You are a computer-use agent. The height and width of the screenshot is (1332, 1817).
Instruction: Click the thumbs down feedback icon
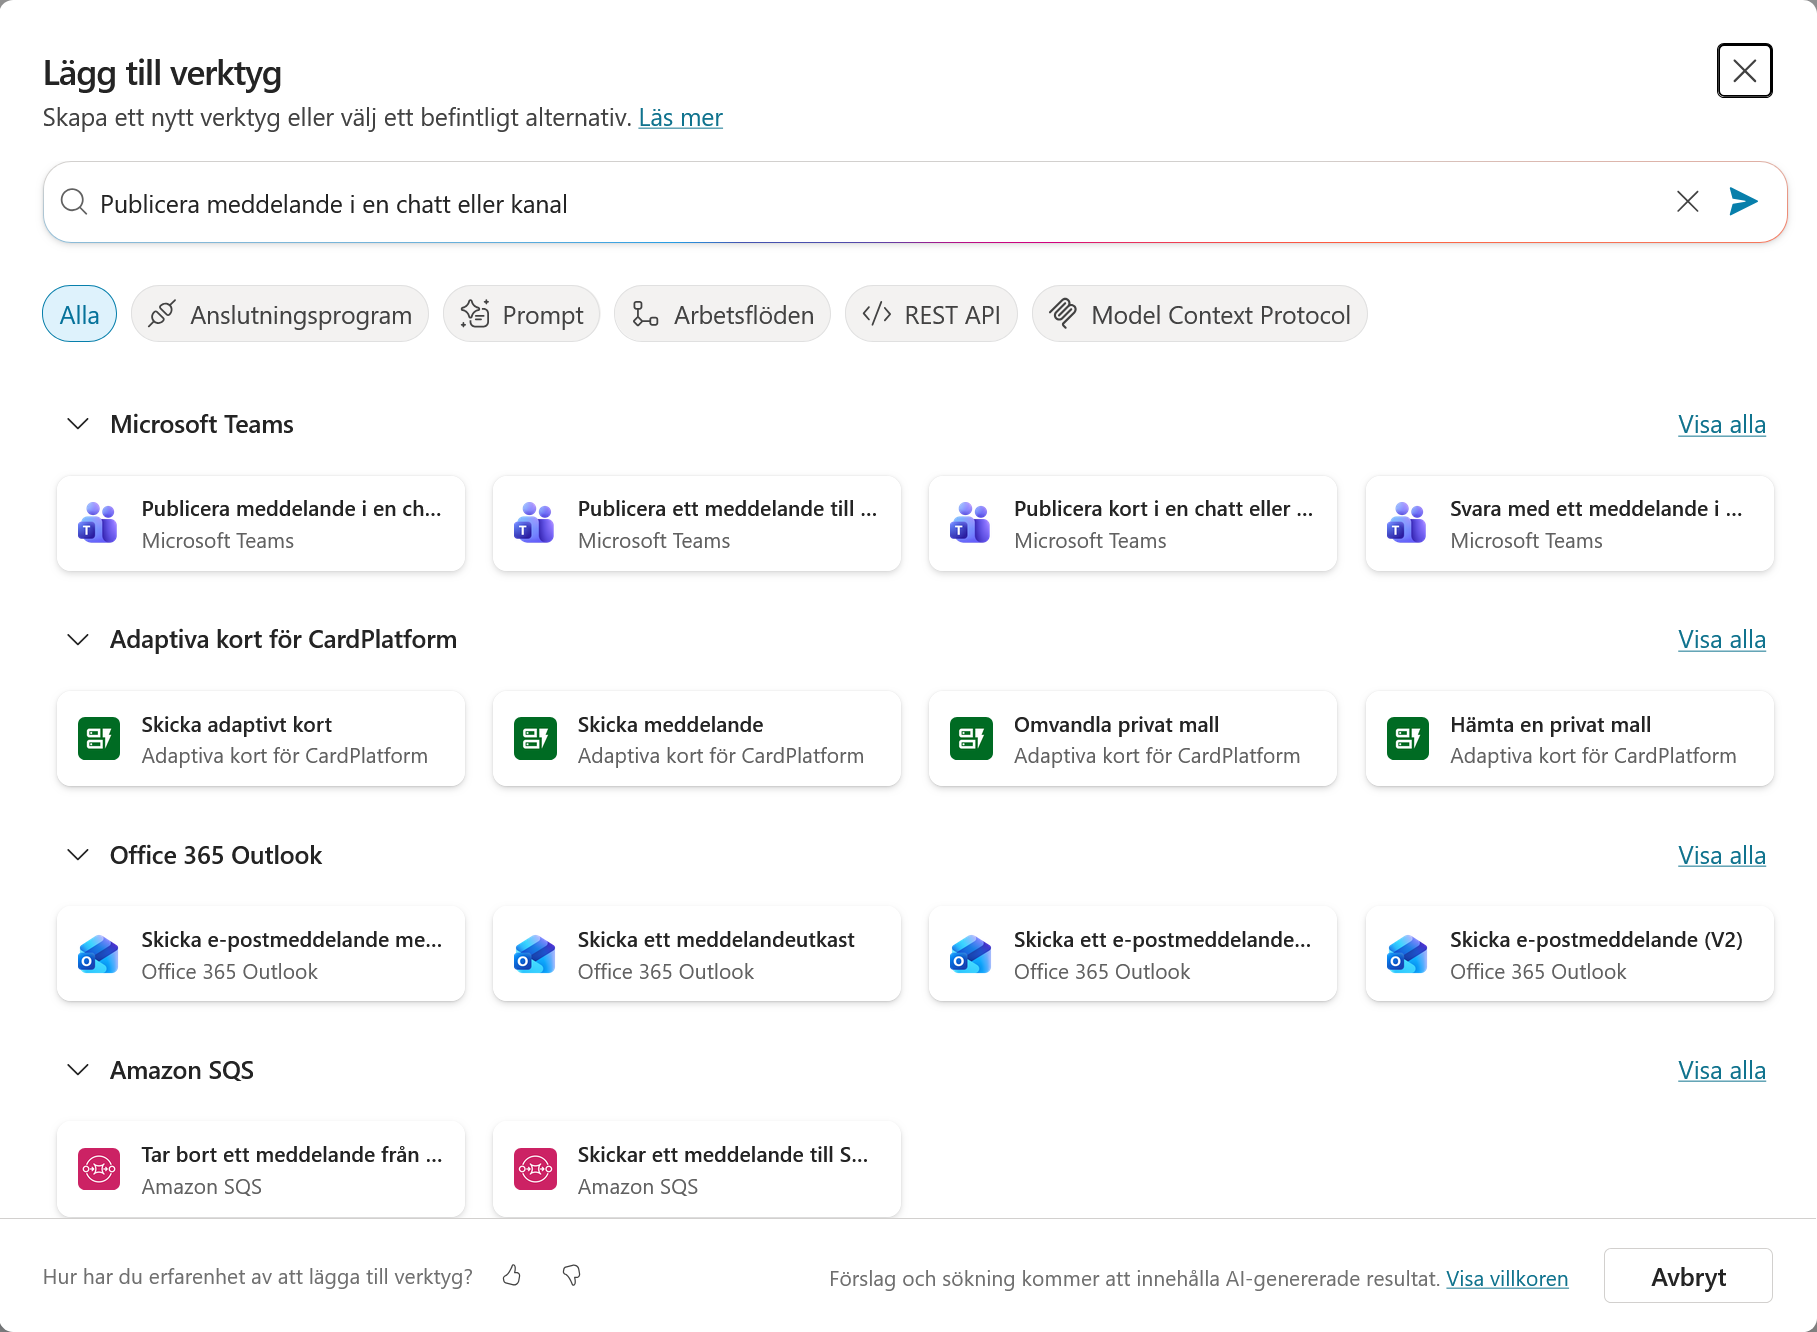tap(572, 1276)
